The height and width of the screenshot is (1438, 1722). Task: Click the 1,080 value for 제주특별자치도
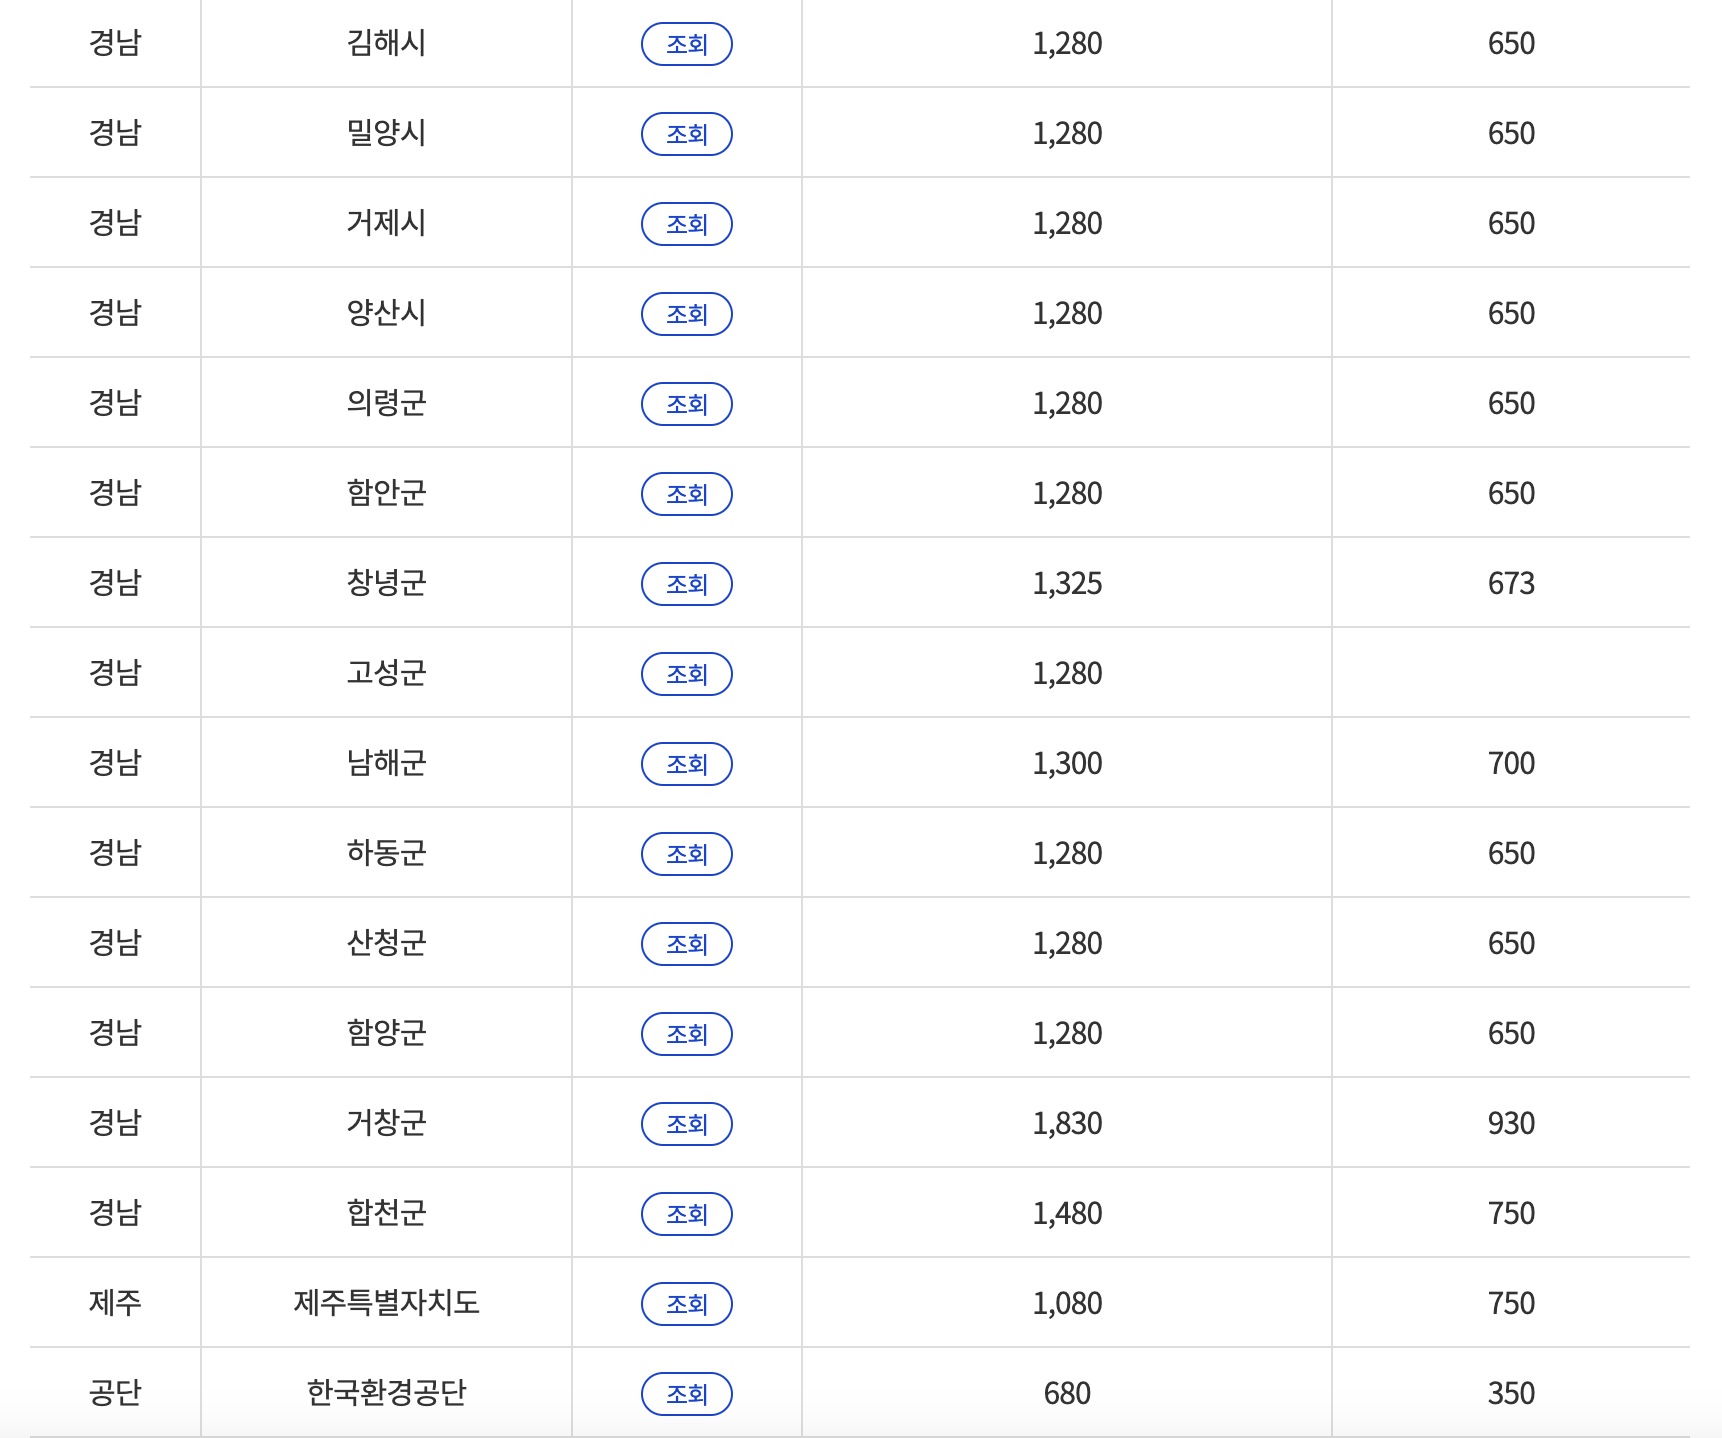click(x=1067, y=1303)
